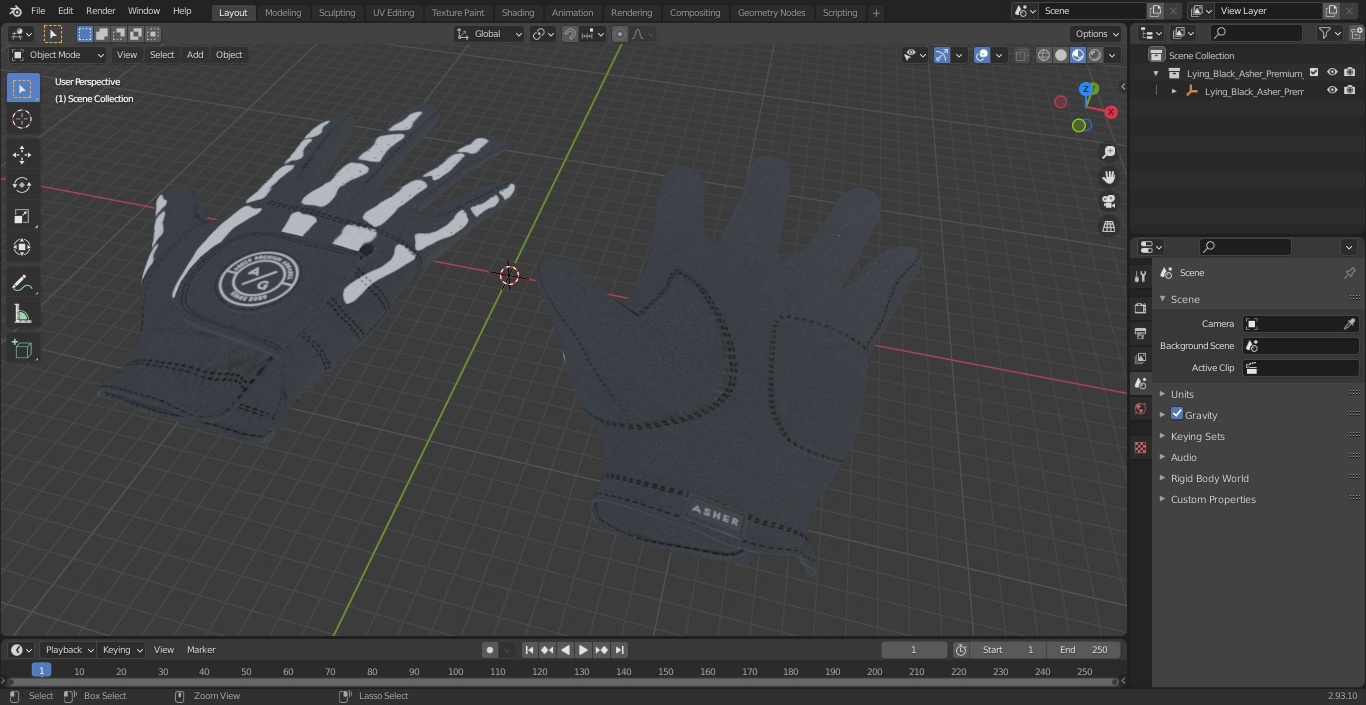Expand the Audio panel

point(1183,457)
